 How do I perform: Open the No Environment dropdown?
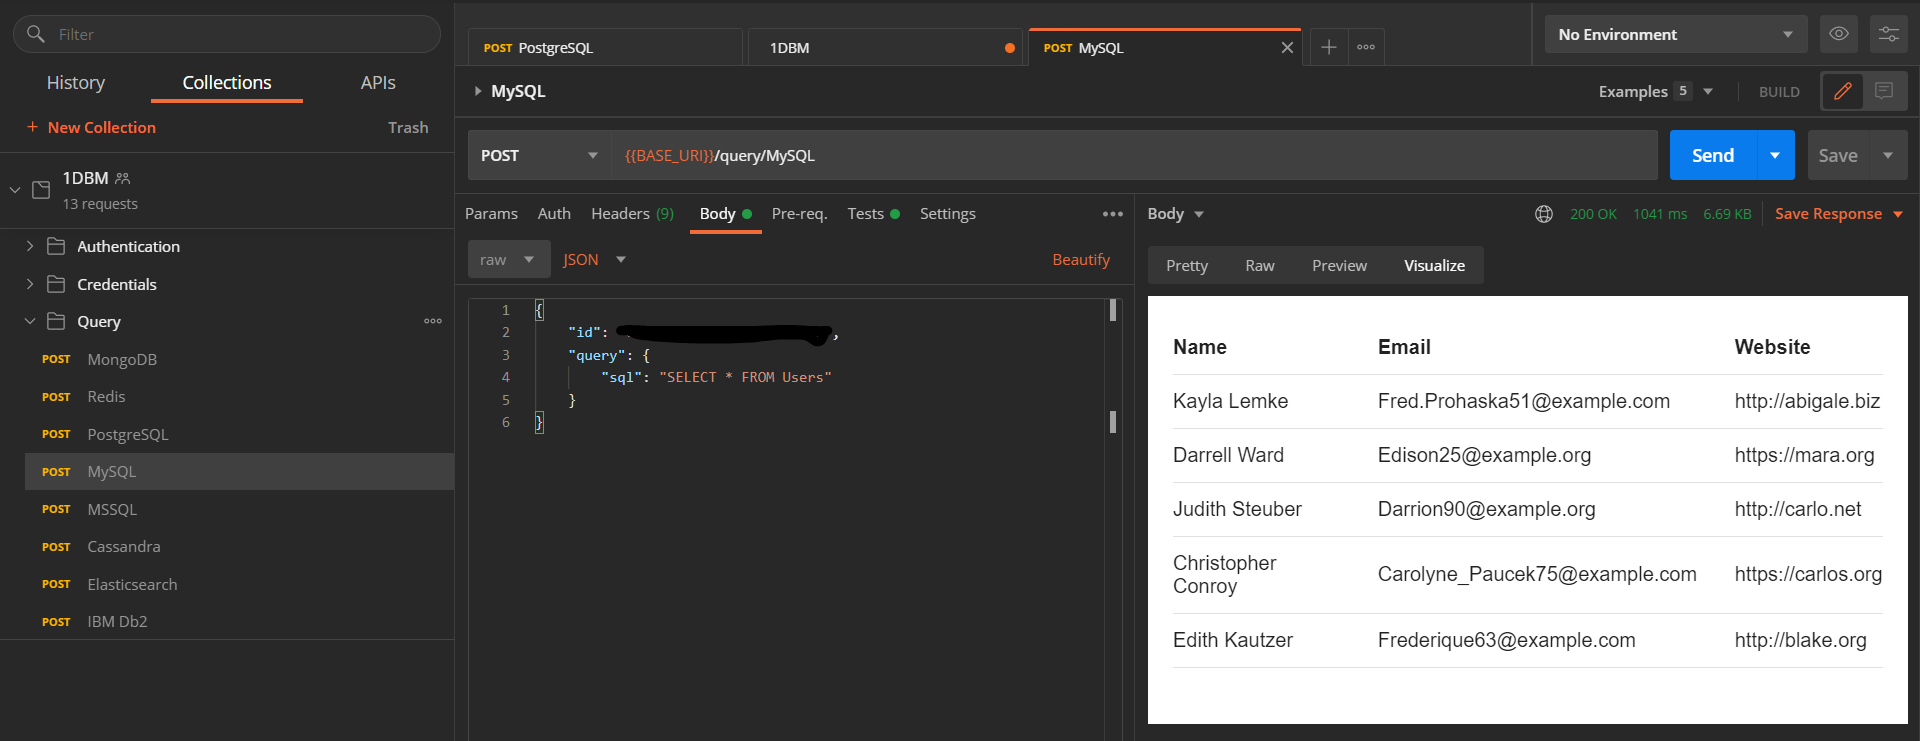(x=1676, y=34)
